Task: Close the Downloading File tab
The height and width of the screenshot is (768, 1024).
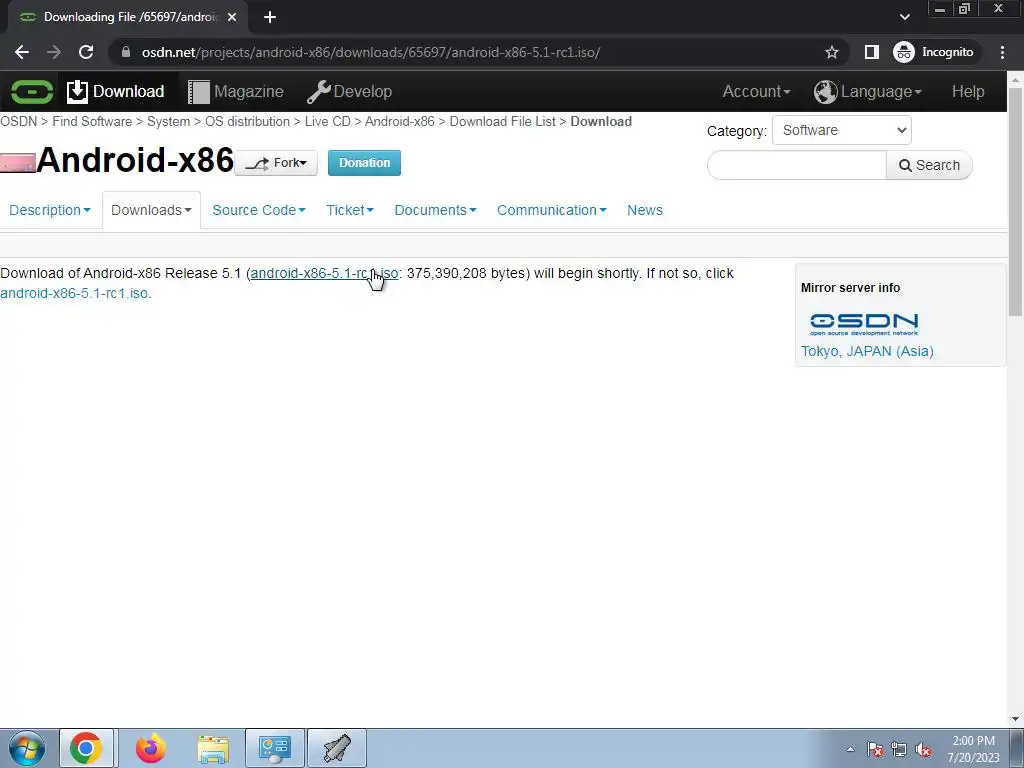Action: [232, 17]
